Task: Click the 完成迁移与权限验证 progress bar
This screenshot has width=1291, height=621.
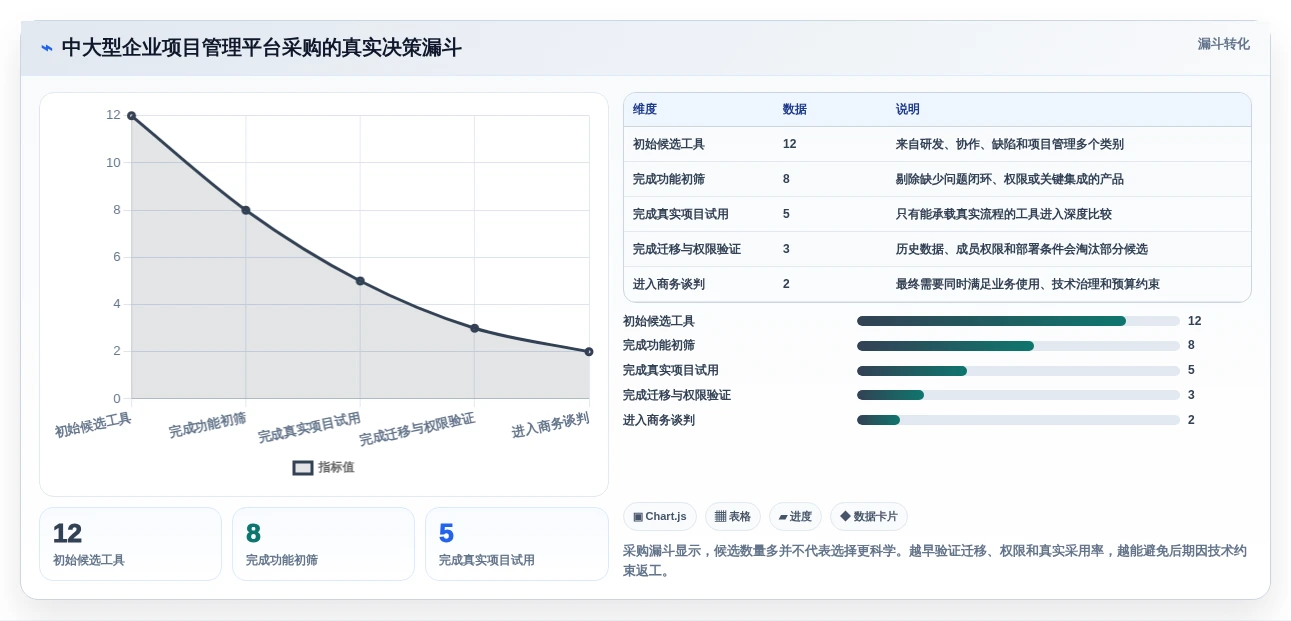Action: point(1018,395)
